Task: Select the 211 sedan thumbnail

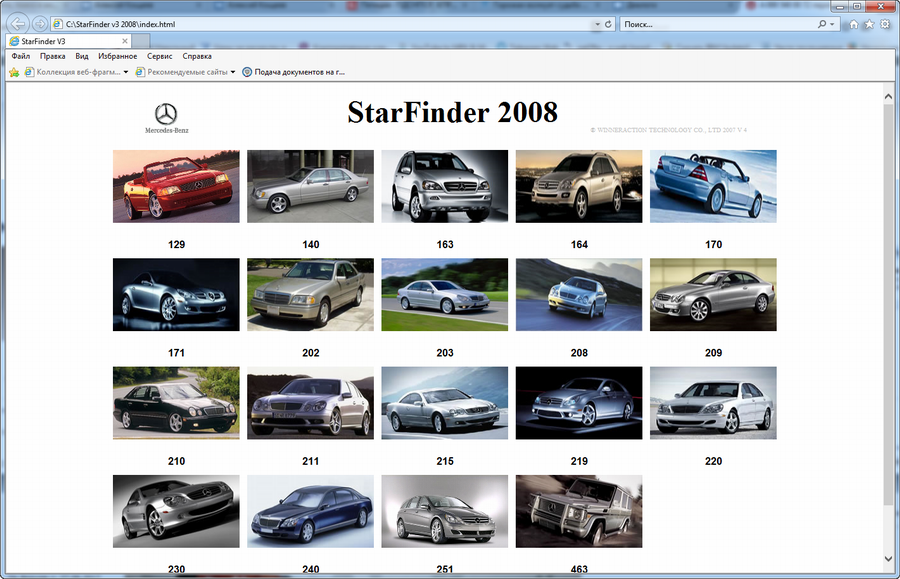Action: pyautogui.click(x=311, y=403)
